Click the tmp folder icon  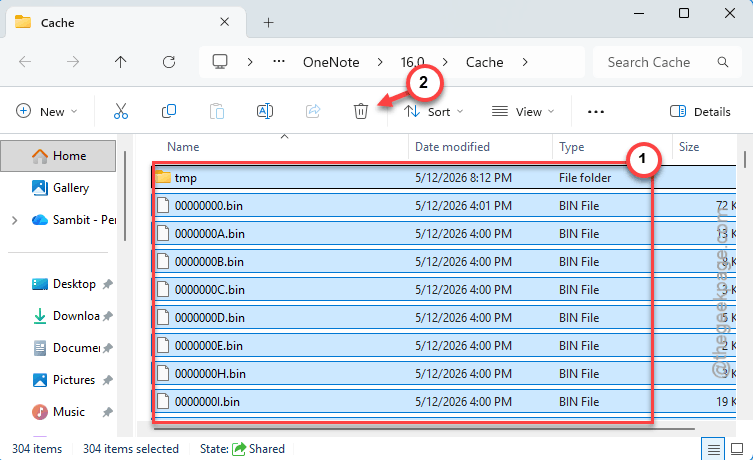click(163, 177)
